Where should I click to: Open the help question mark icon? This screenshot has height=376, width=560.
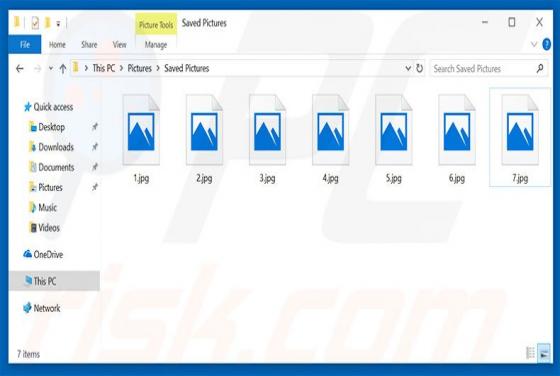tap(546, 45)
